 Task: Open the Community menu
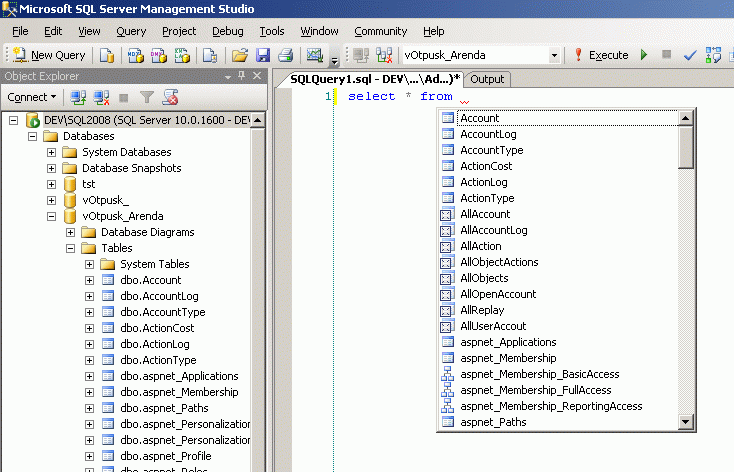pyautogui.click(x=381, y=31)
